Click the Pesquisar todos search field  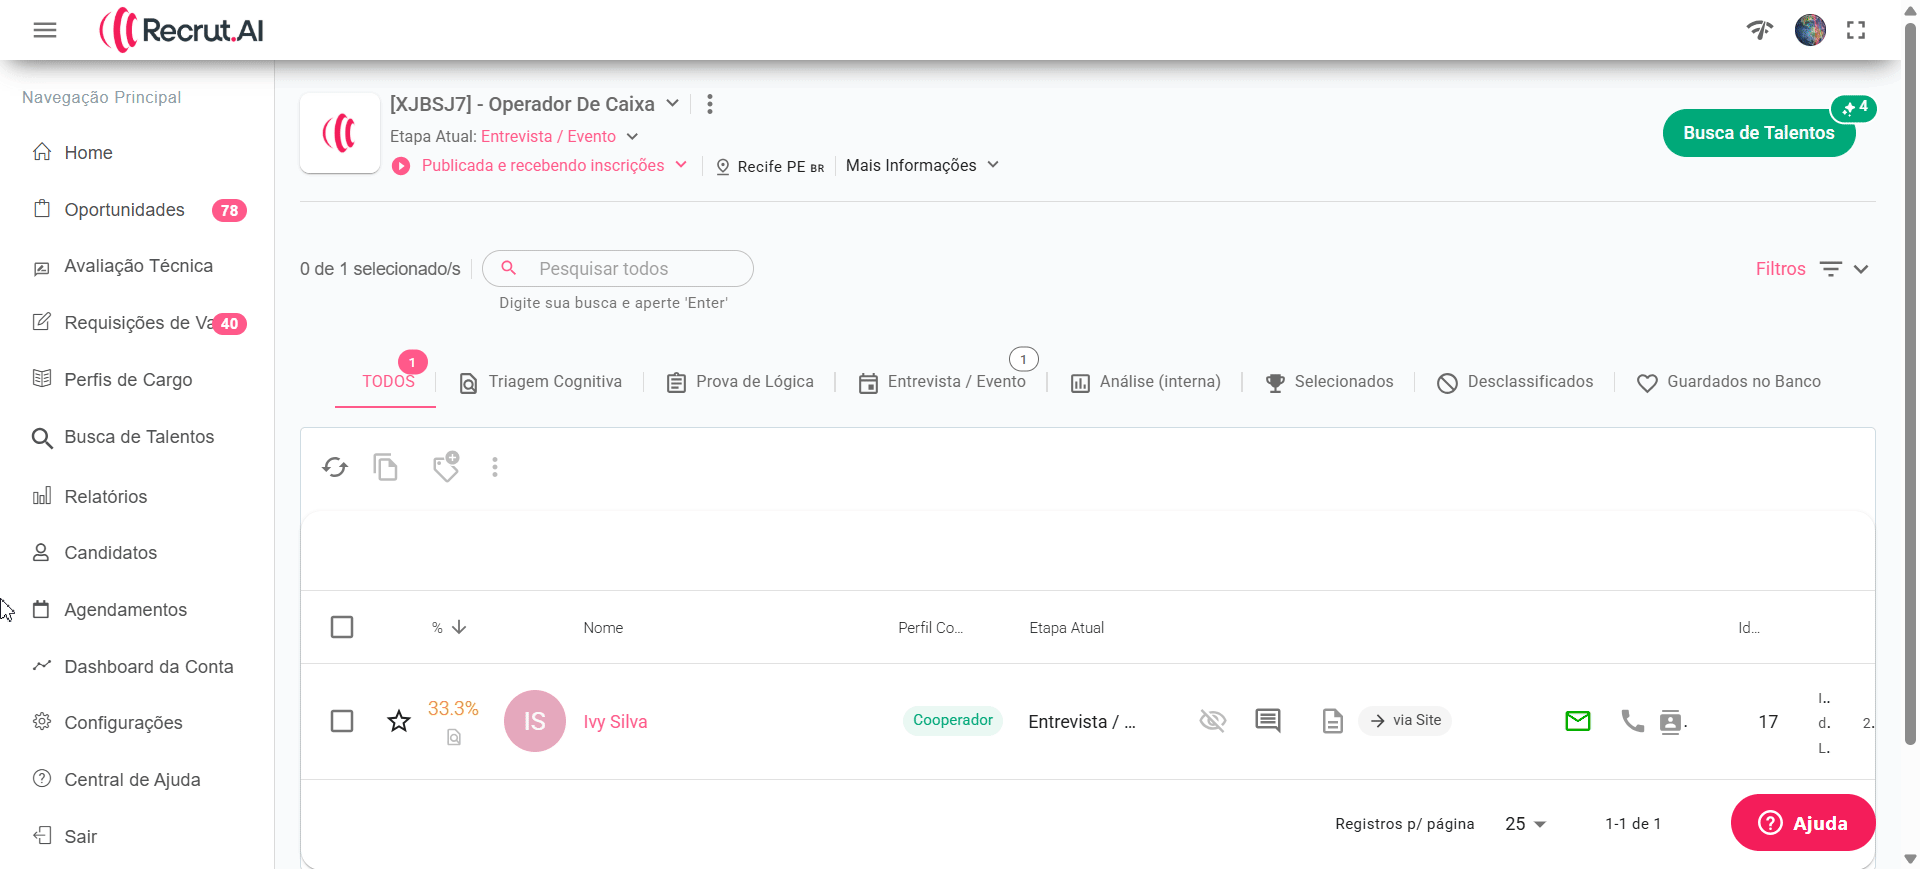[630, 269]
